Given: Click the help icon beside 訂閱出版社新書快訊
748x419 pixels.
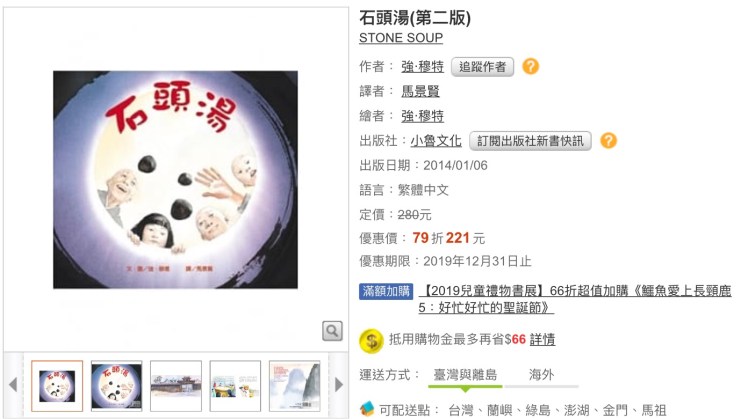Looking at the screenshot, I should (608, 140).
